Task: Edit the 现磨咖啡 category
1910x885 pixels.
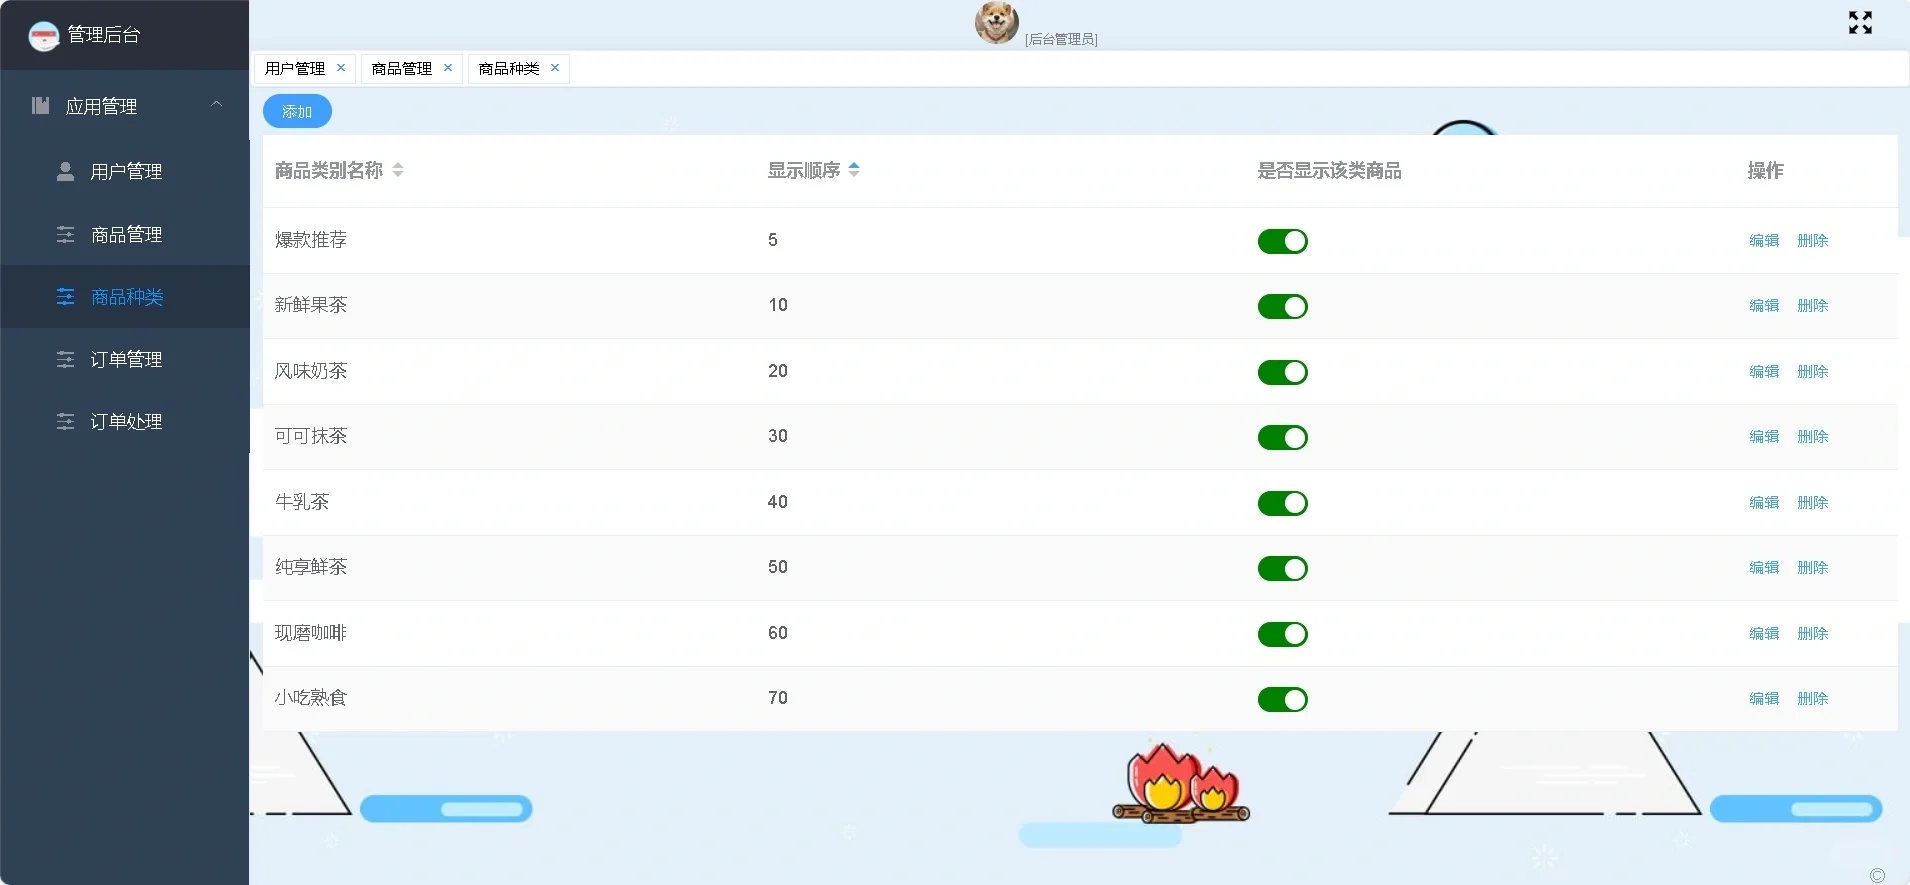Action: (1764, 633)
